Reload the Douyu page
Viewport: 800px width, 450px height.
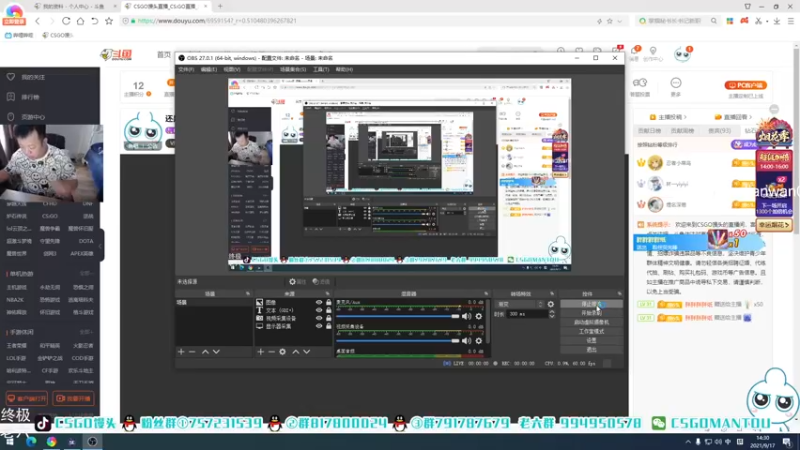tap(66, 21)
